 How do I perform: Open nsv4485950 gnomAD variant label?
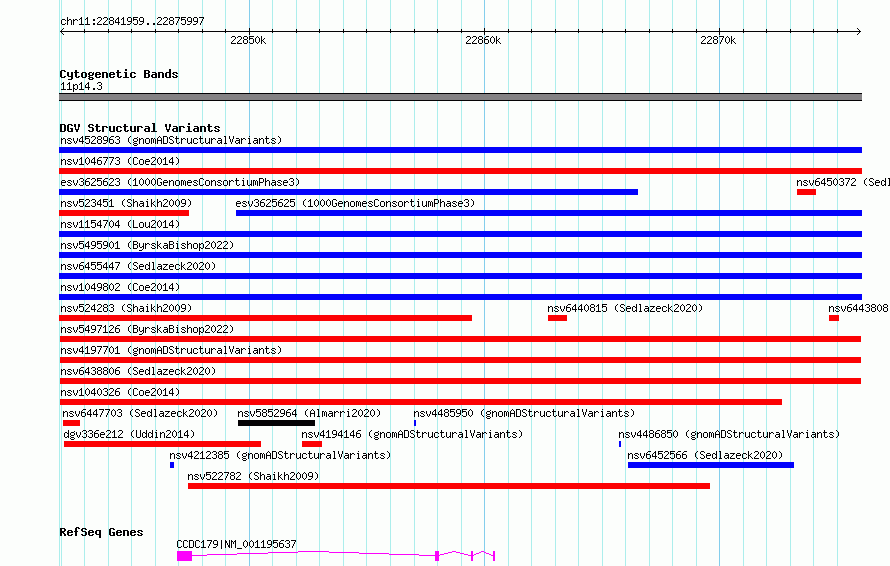(524, 413)
